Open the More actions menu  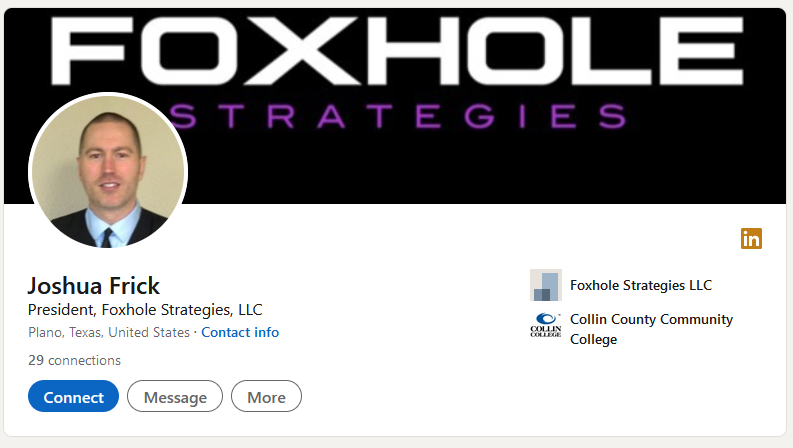pos(267,396)
